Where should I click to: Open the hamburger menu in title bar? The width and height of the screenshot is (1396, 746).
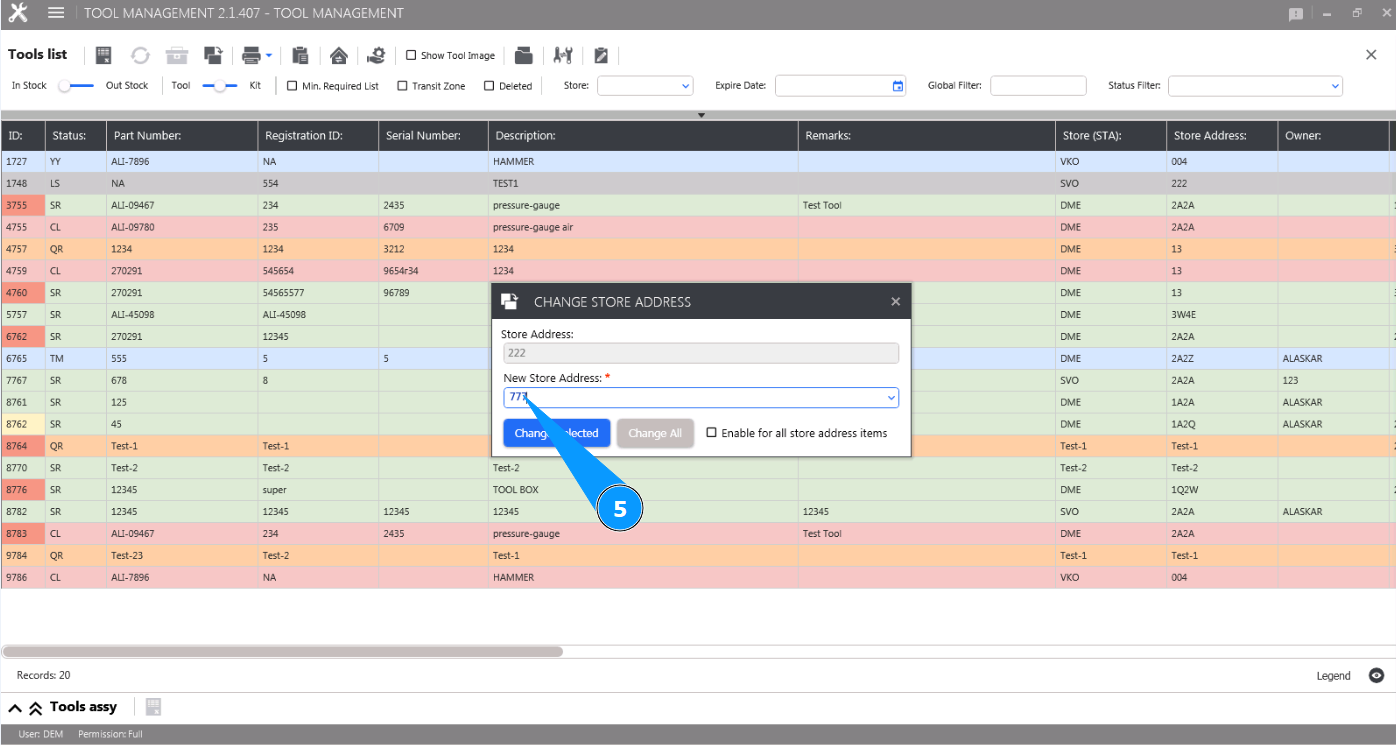(x=56, y=13)
